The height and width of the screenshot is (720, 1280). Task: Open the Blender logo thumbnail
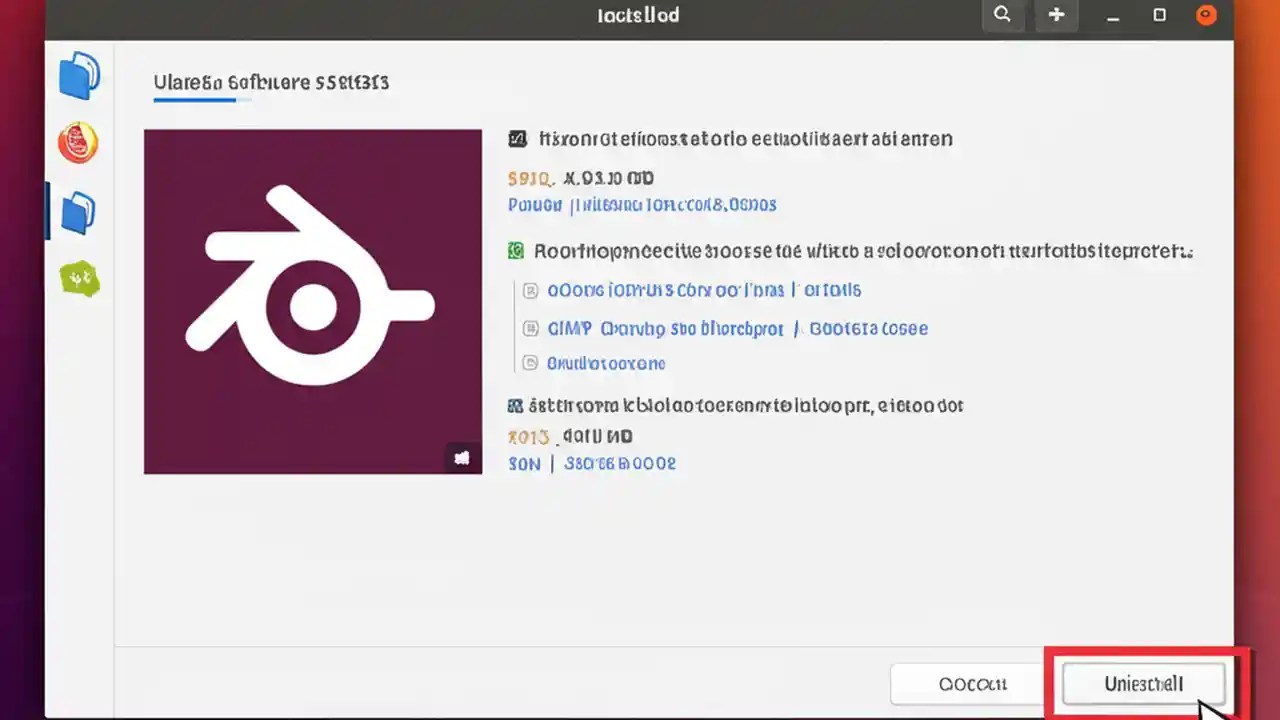coord(313,300)
